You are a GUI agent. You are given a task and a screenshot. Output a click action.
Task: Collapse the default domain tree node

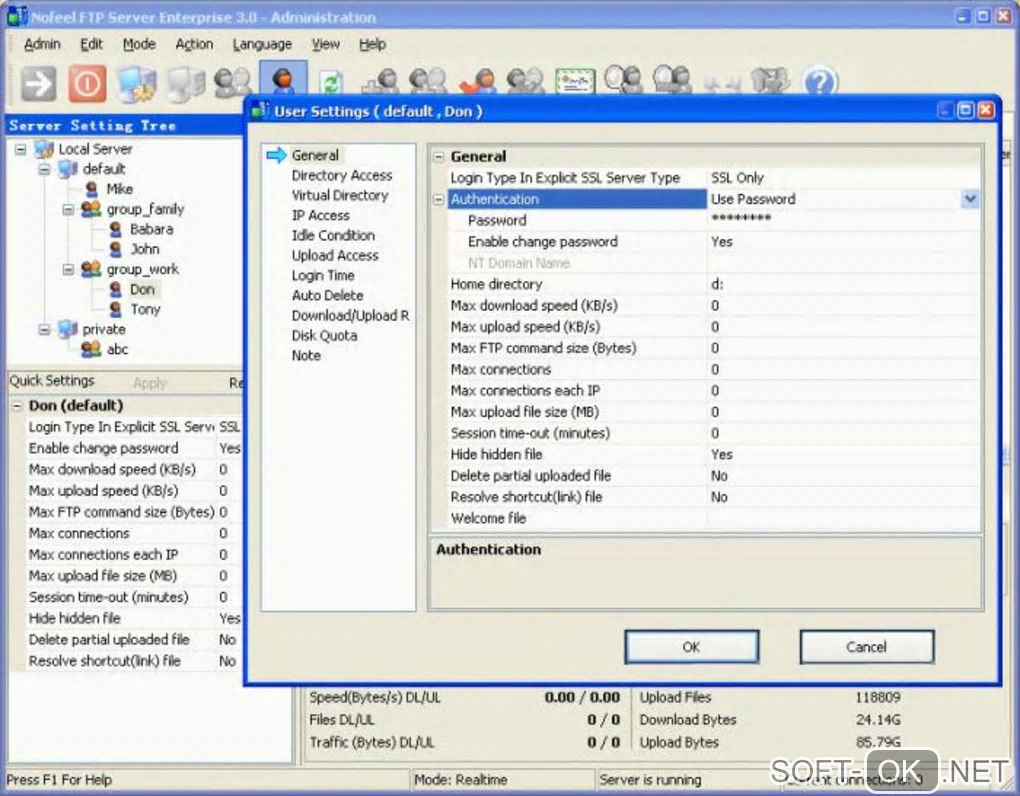[44, 169]
